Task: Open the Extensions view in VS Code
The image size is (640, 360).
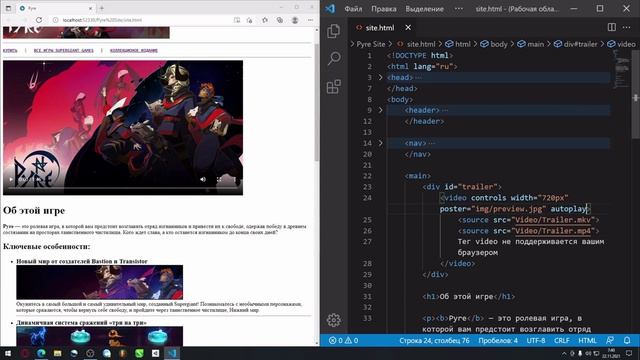Action: (333, 87)
